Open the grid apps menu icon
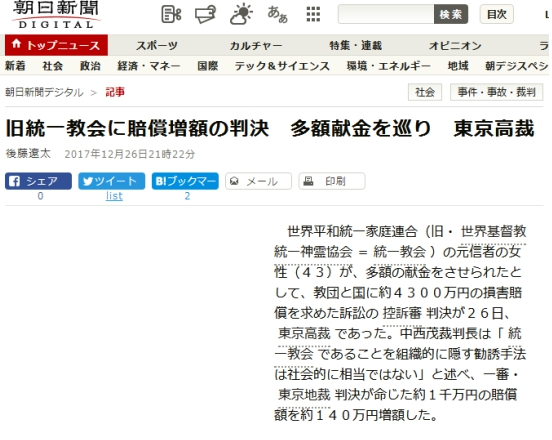This screenshot has height=440, width=552. tap(313, 14)
